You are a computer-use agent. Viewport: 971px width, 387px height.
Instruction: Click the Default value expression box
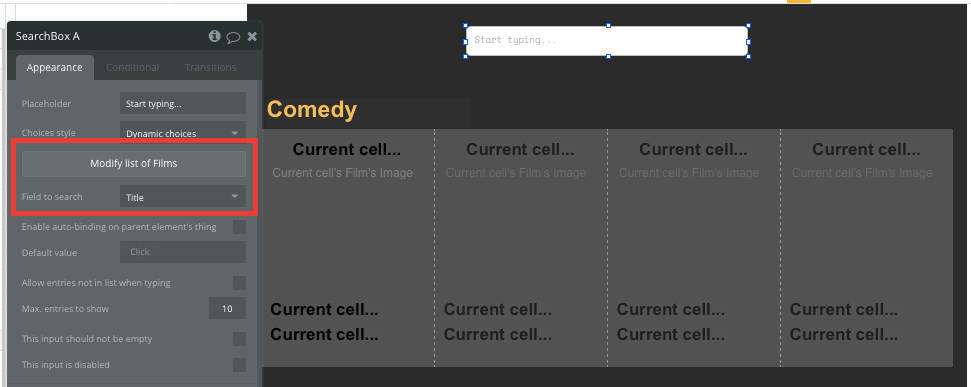183,252
